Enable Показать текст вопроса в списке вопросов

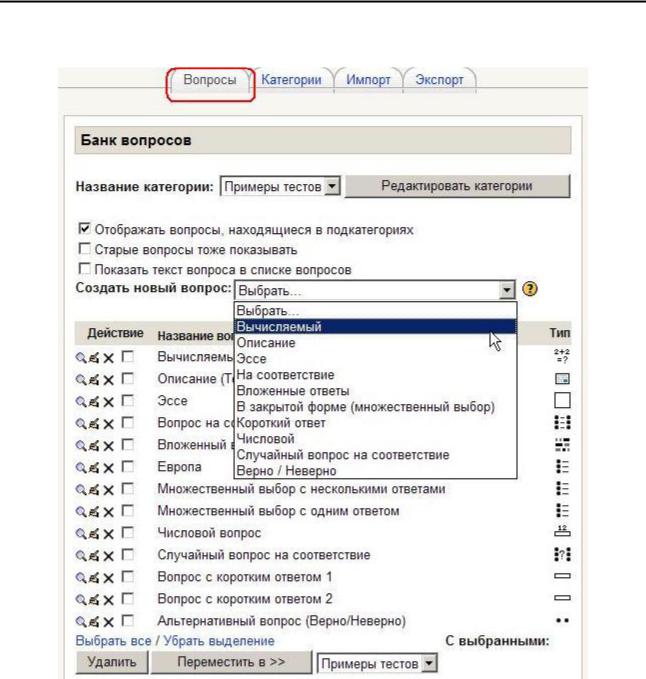[84, 268]
